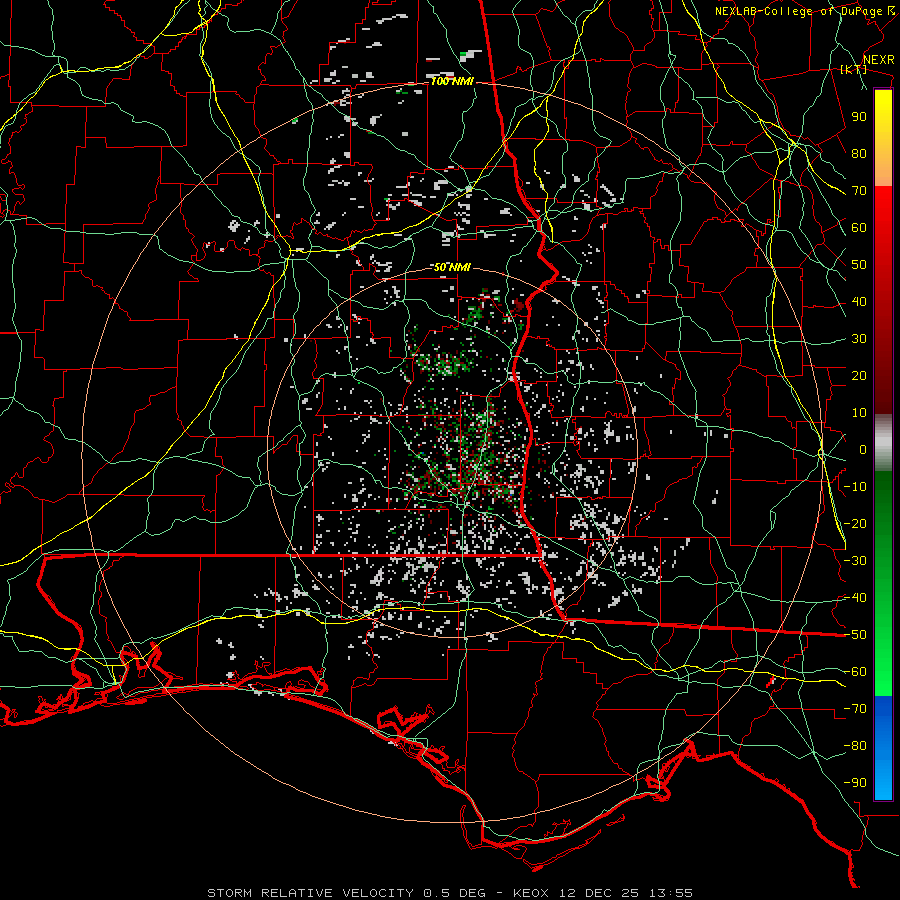Click the -20 value on the velocity scale
The height and width of the screenshot is (900, 900).
855,524
